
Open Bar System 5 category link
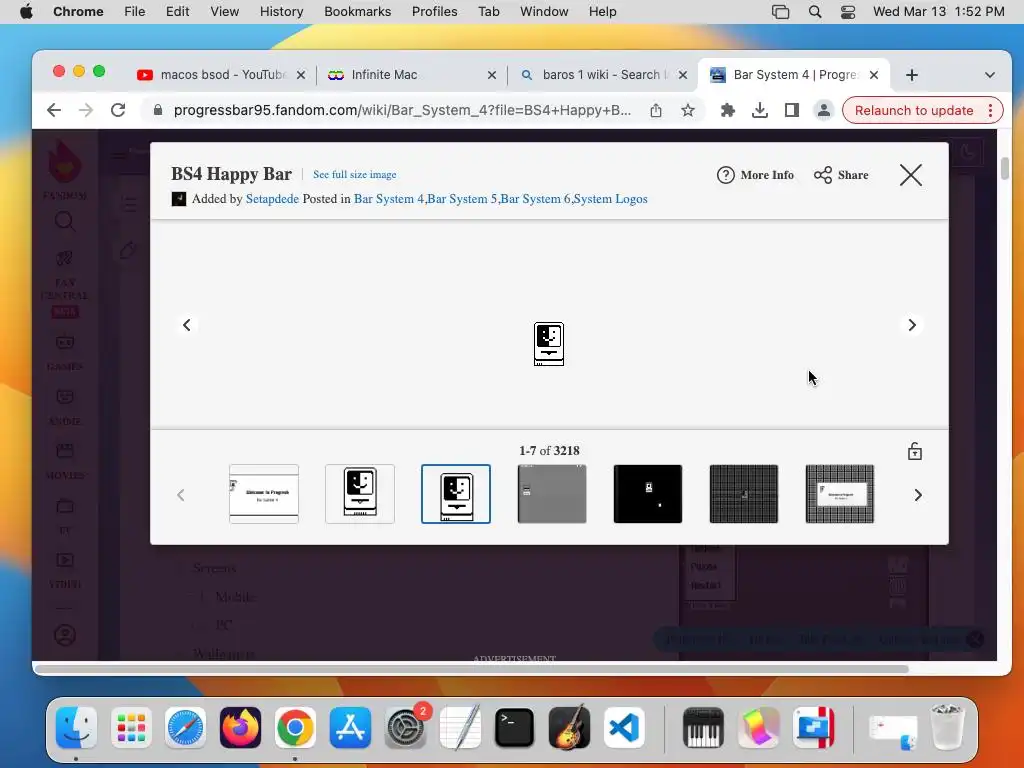click(462, 199)
